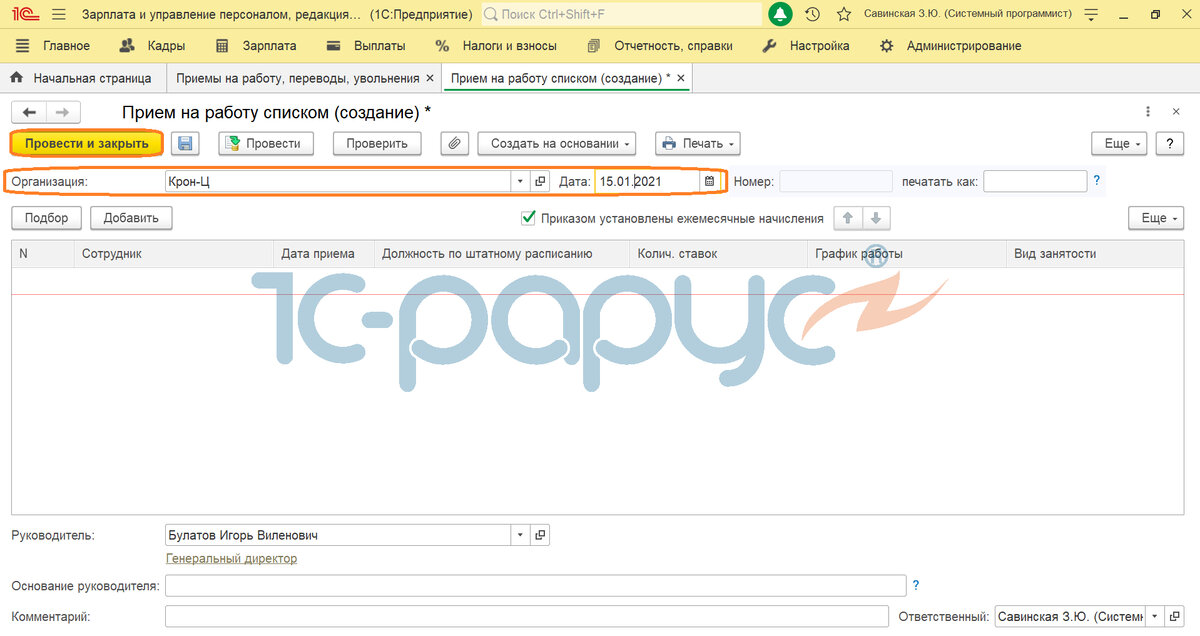Open Налоги и взносы section
Image resolution: width=1200 pixels, height=636 pixels.
pos(497,46)
